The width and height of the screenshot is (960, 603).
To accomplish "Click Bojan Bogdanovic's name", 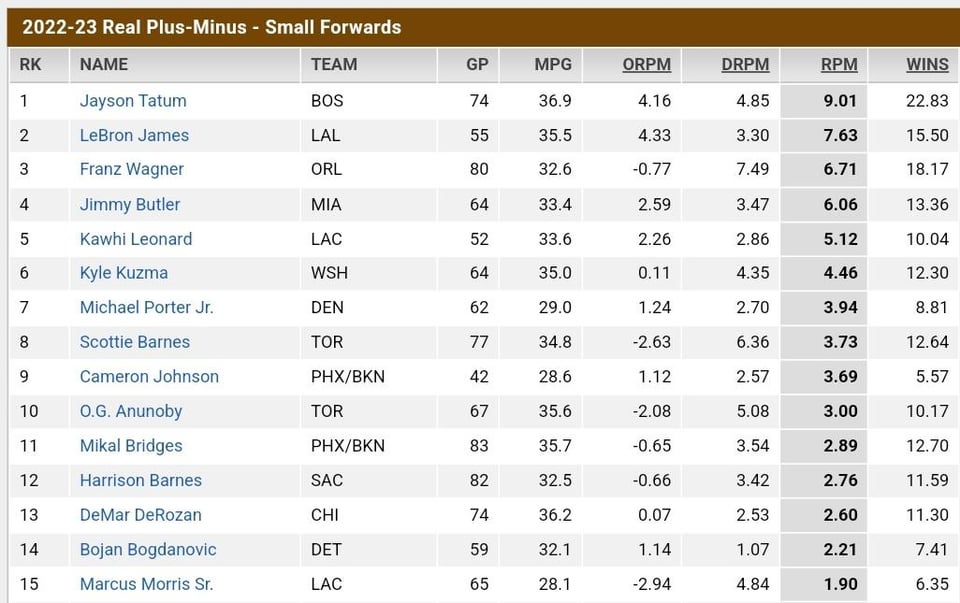I will tap(148, 549).
